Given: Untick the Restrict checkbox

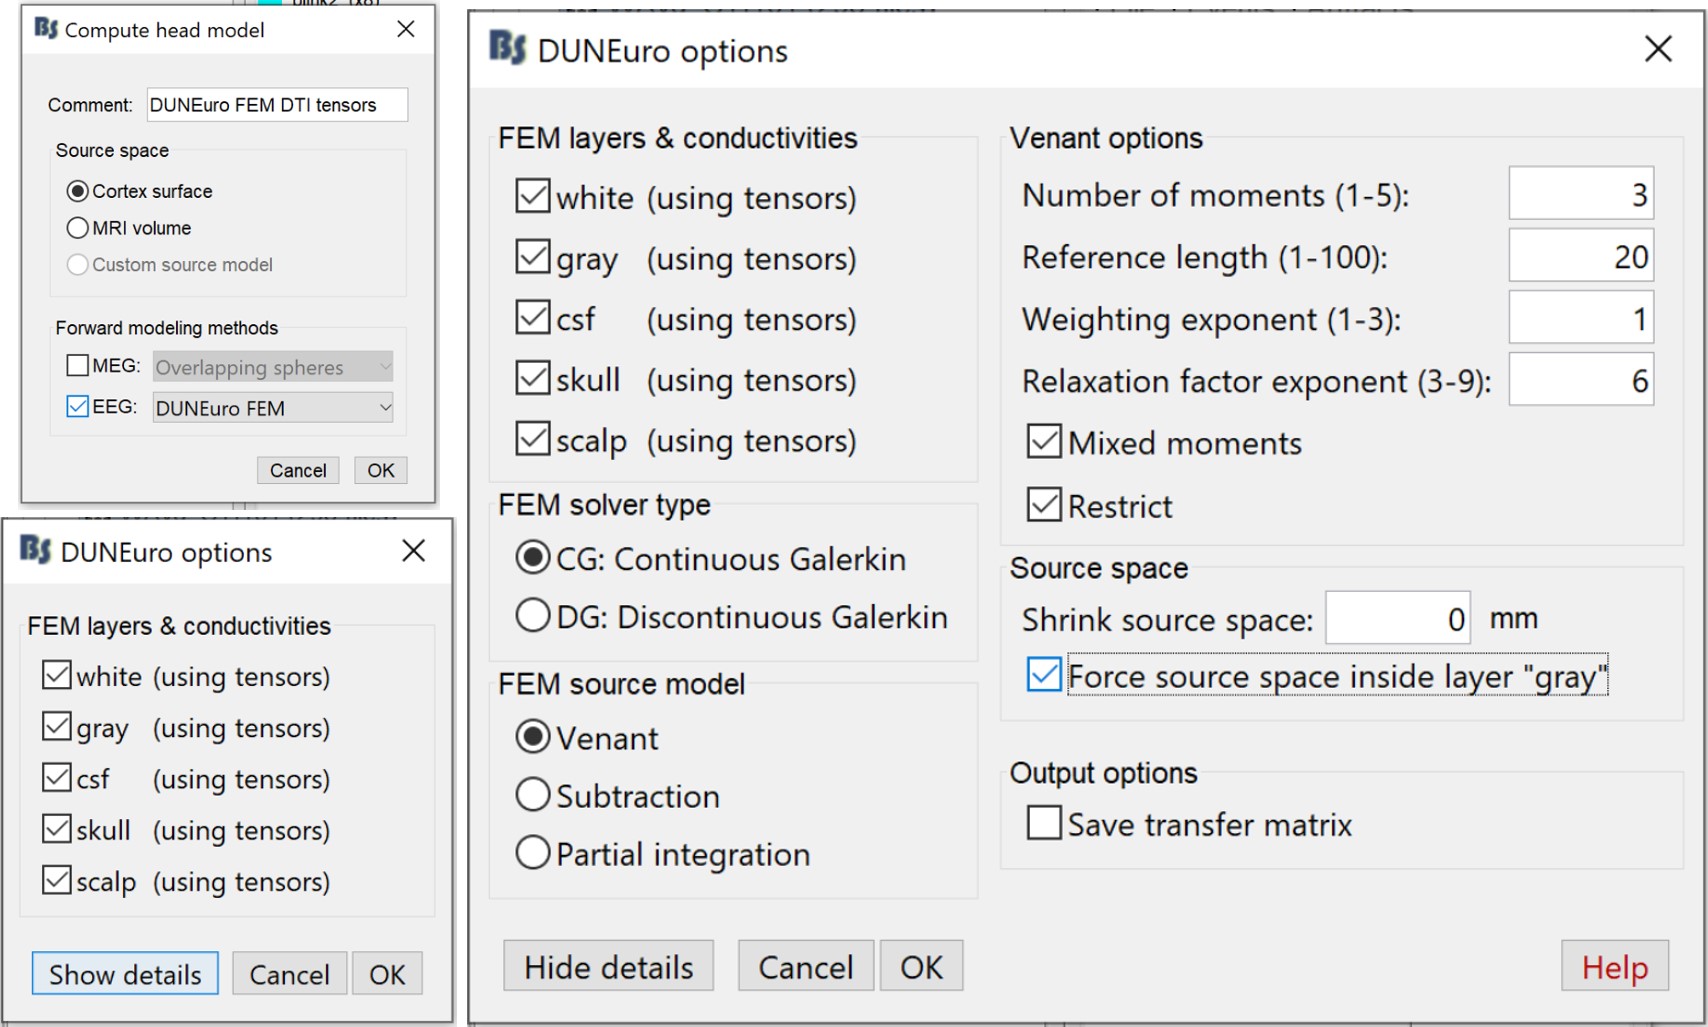Looking at the screenshot, I should pos(1044,505).
